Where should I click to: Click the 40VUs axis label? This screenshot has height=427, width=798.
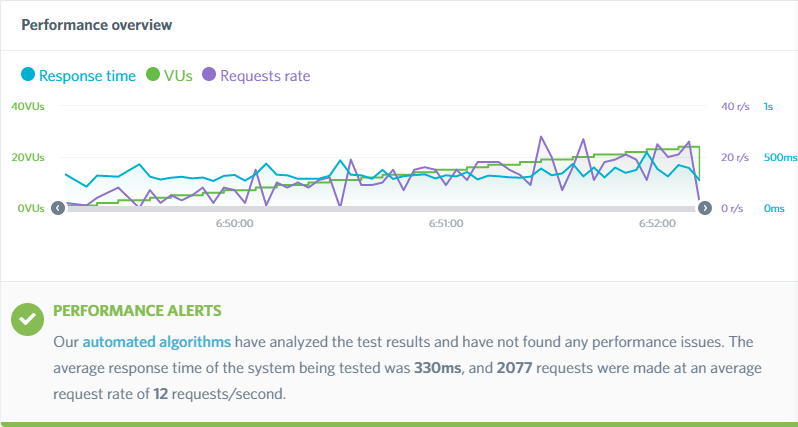coord(27,106)
